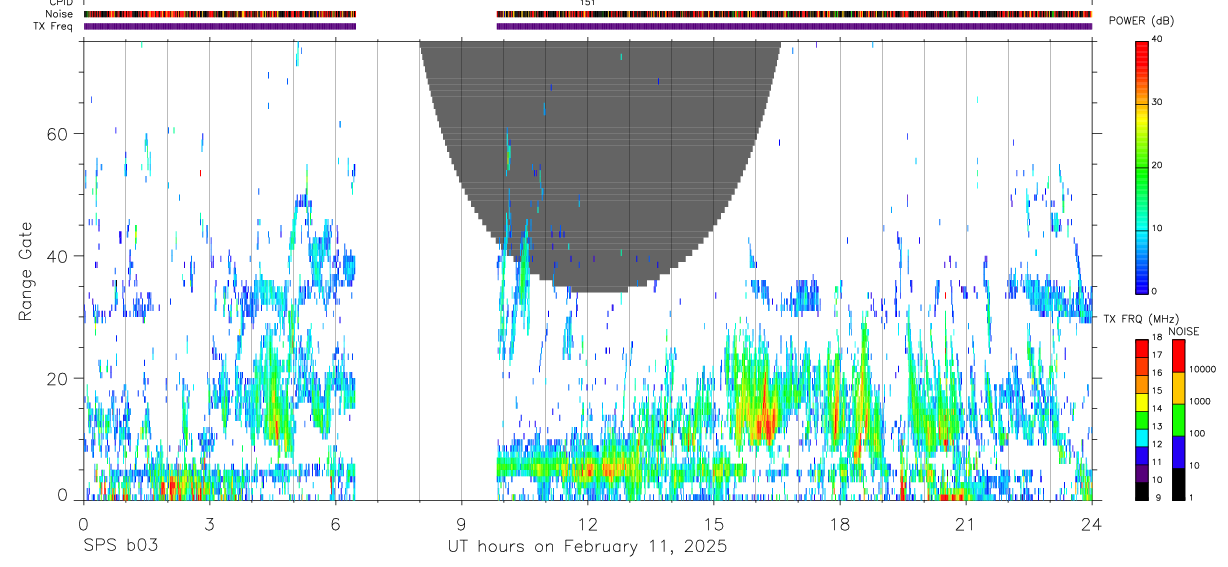Click the 20 tick on the power colorbar
The width and height of the screenshot is (1228, 567).
click(x=1157, y=166)
